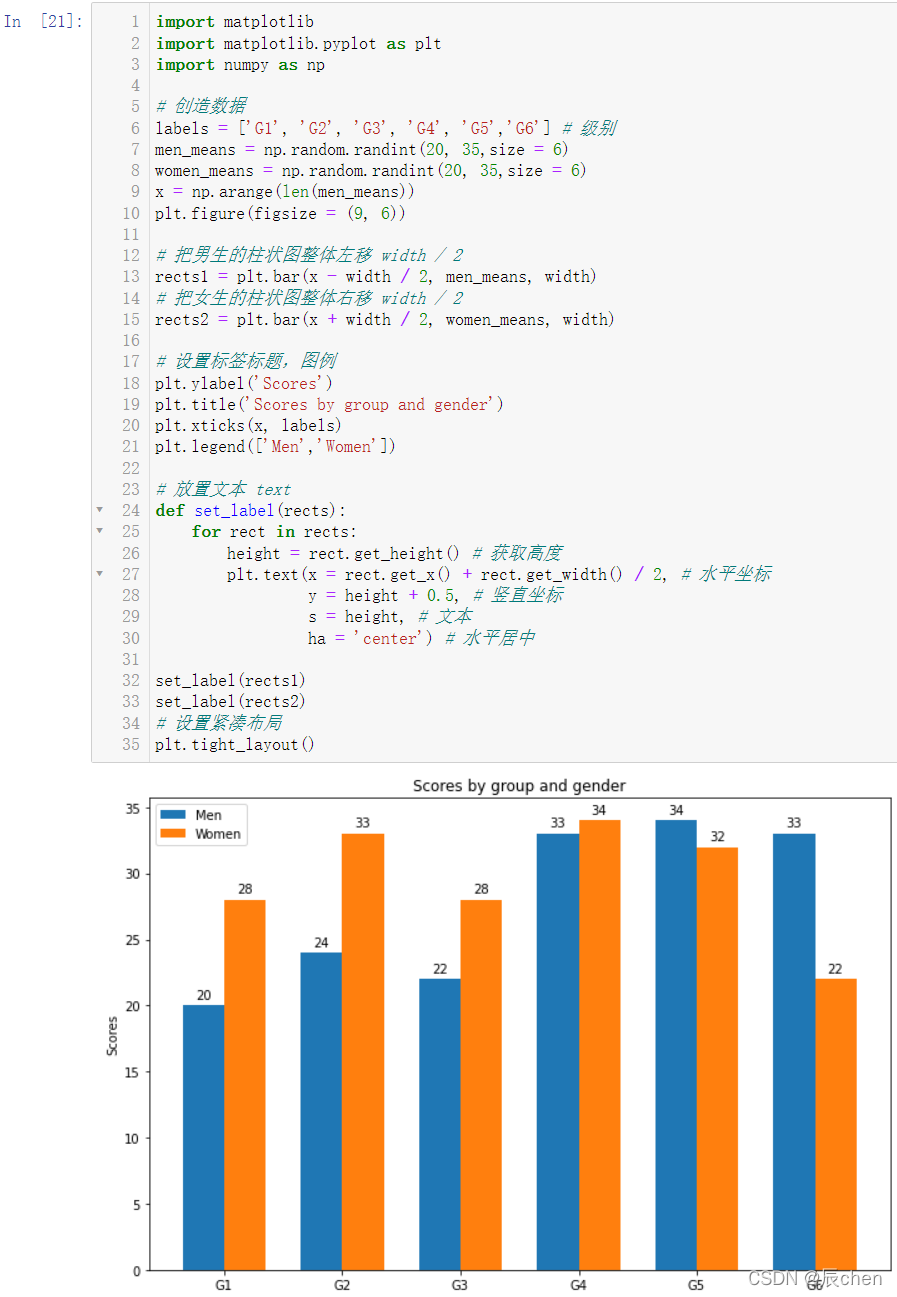Click the blue G4 bar labeled 33
The image size is (897, 1297).
pos(557,1052)
